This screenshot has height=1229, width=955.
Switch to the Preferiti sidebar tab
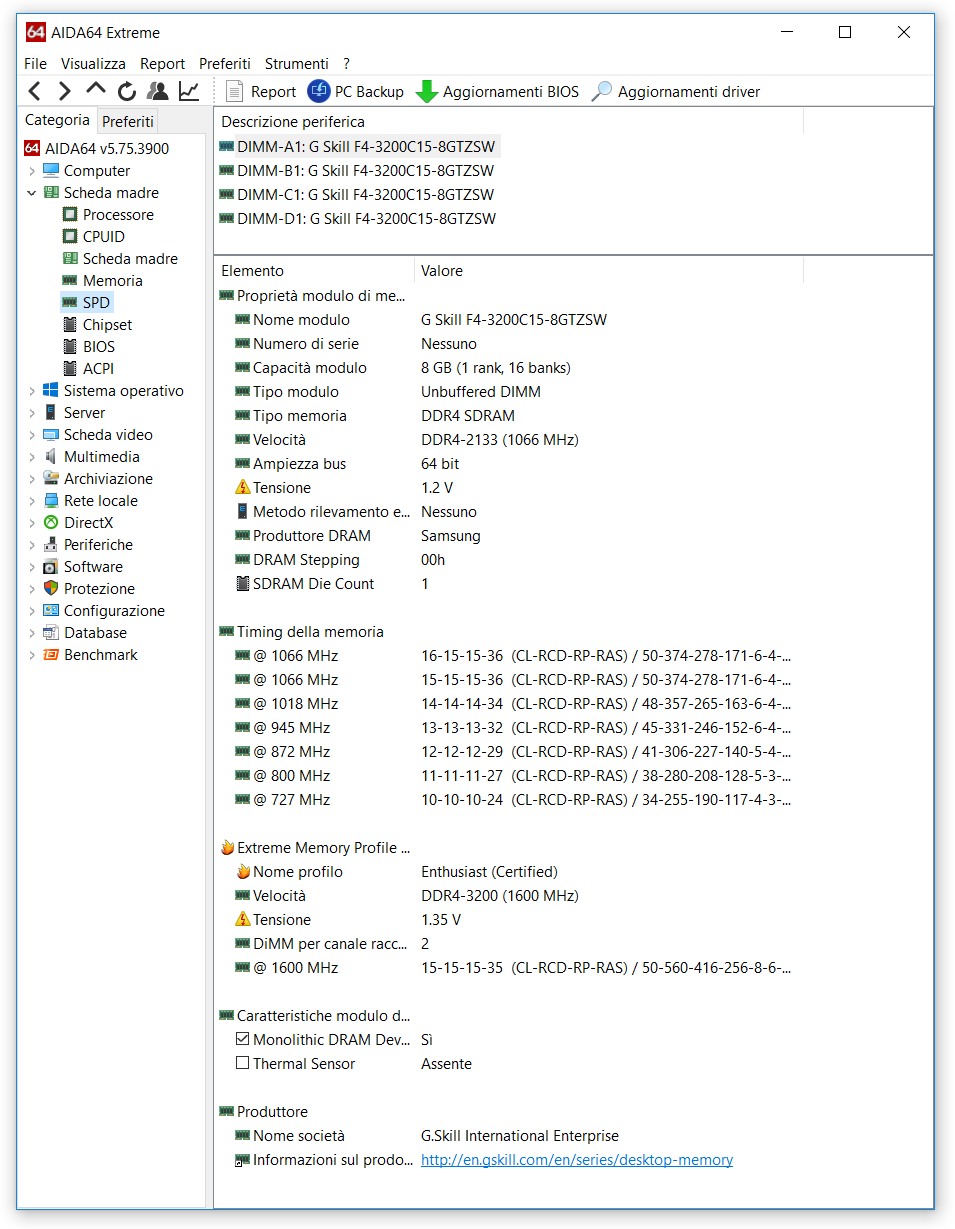(x=128, y=121)
